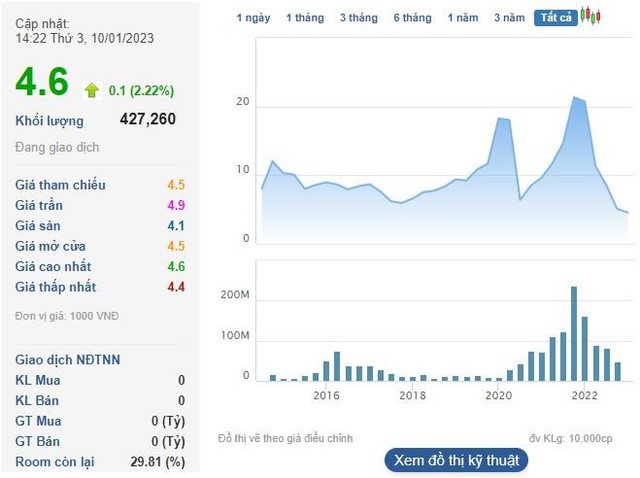Click the 2018 label on the time axis
Image resolution: width=640 pixels, height=478 pixels.
pos(412,396)
